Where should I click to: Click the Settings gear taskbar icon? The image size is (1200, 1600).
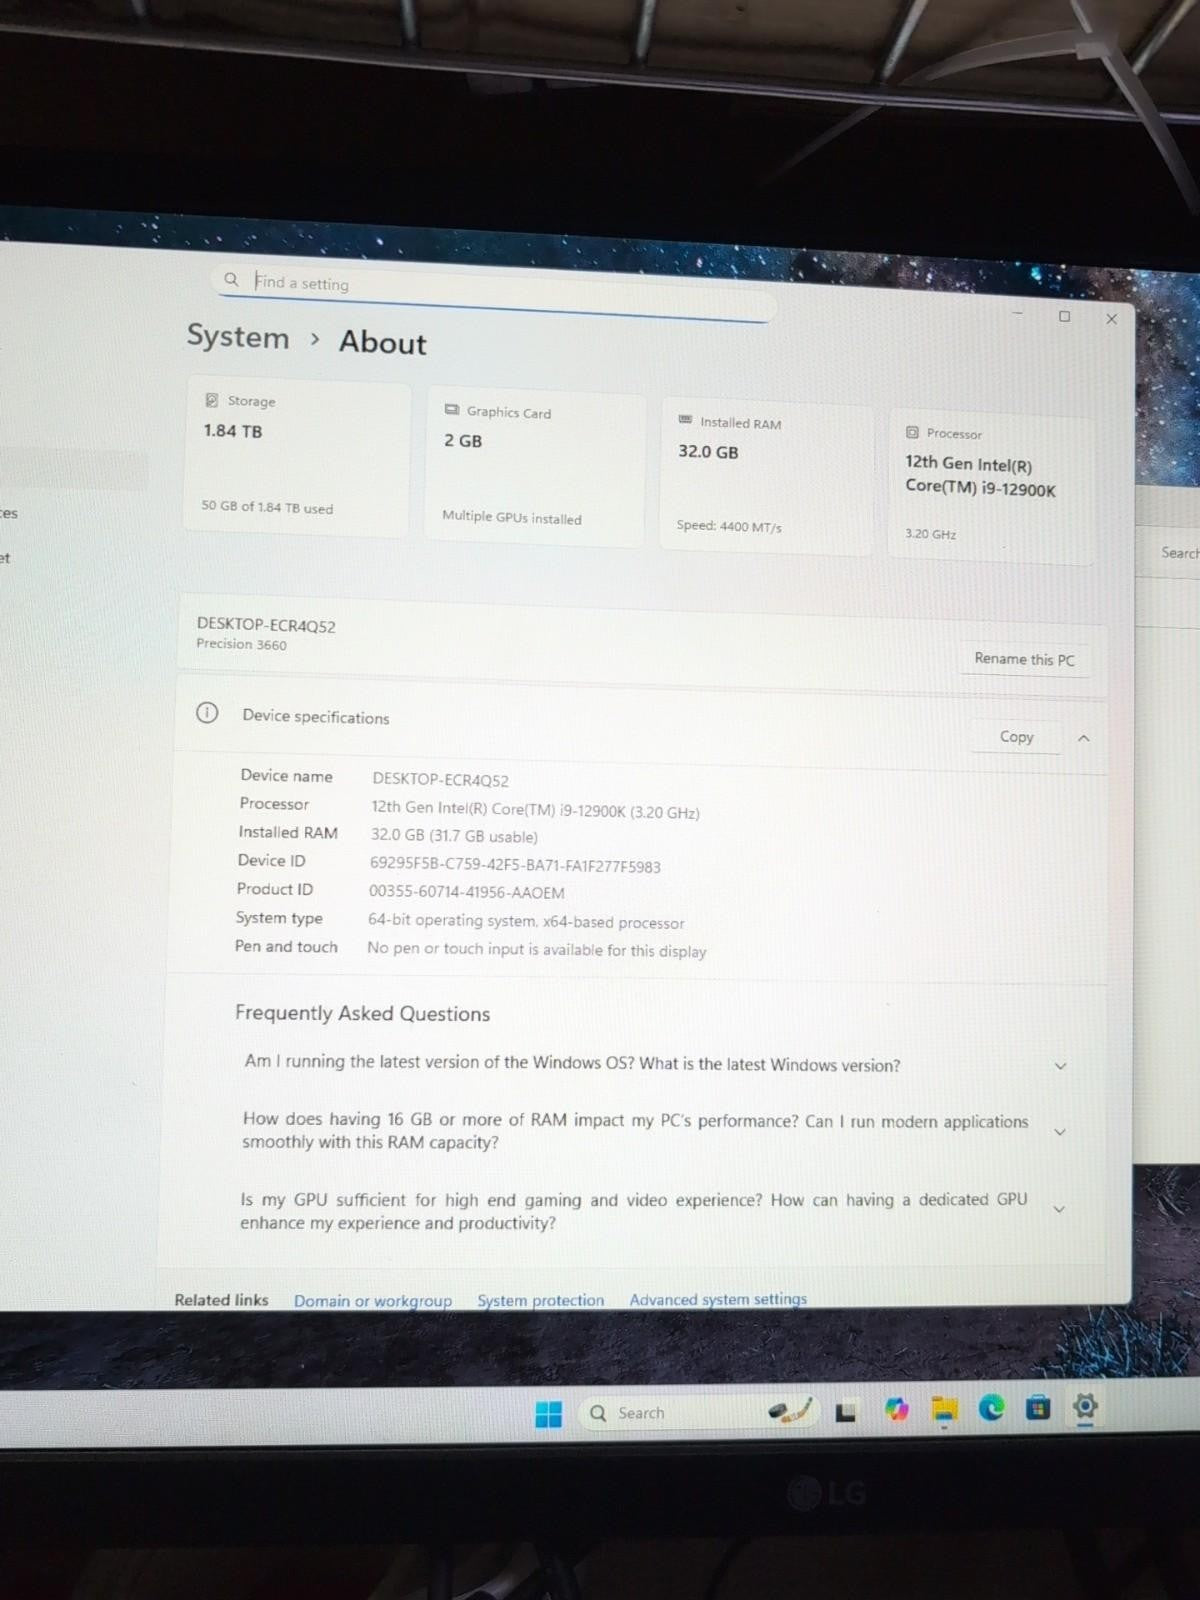(1085, 1407)
